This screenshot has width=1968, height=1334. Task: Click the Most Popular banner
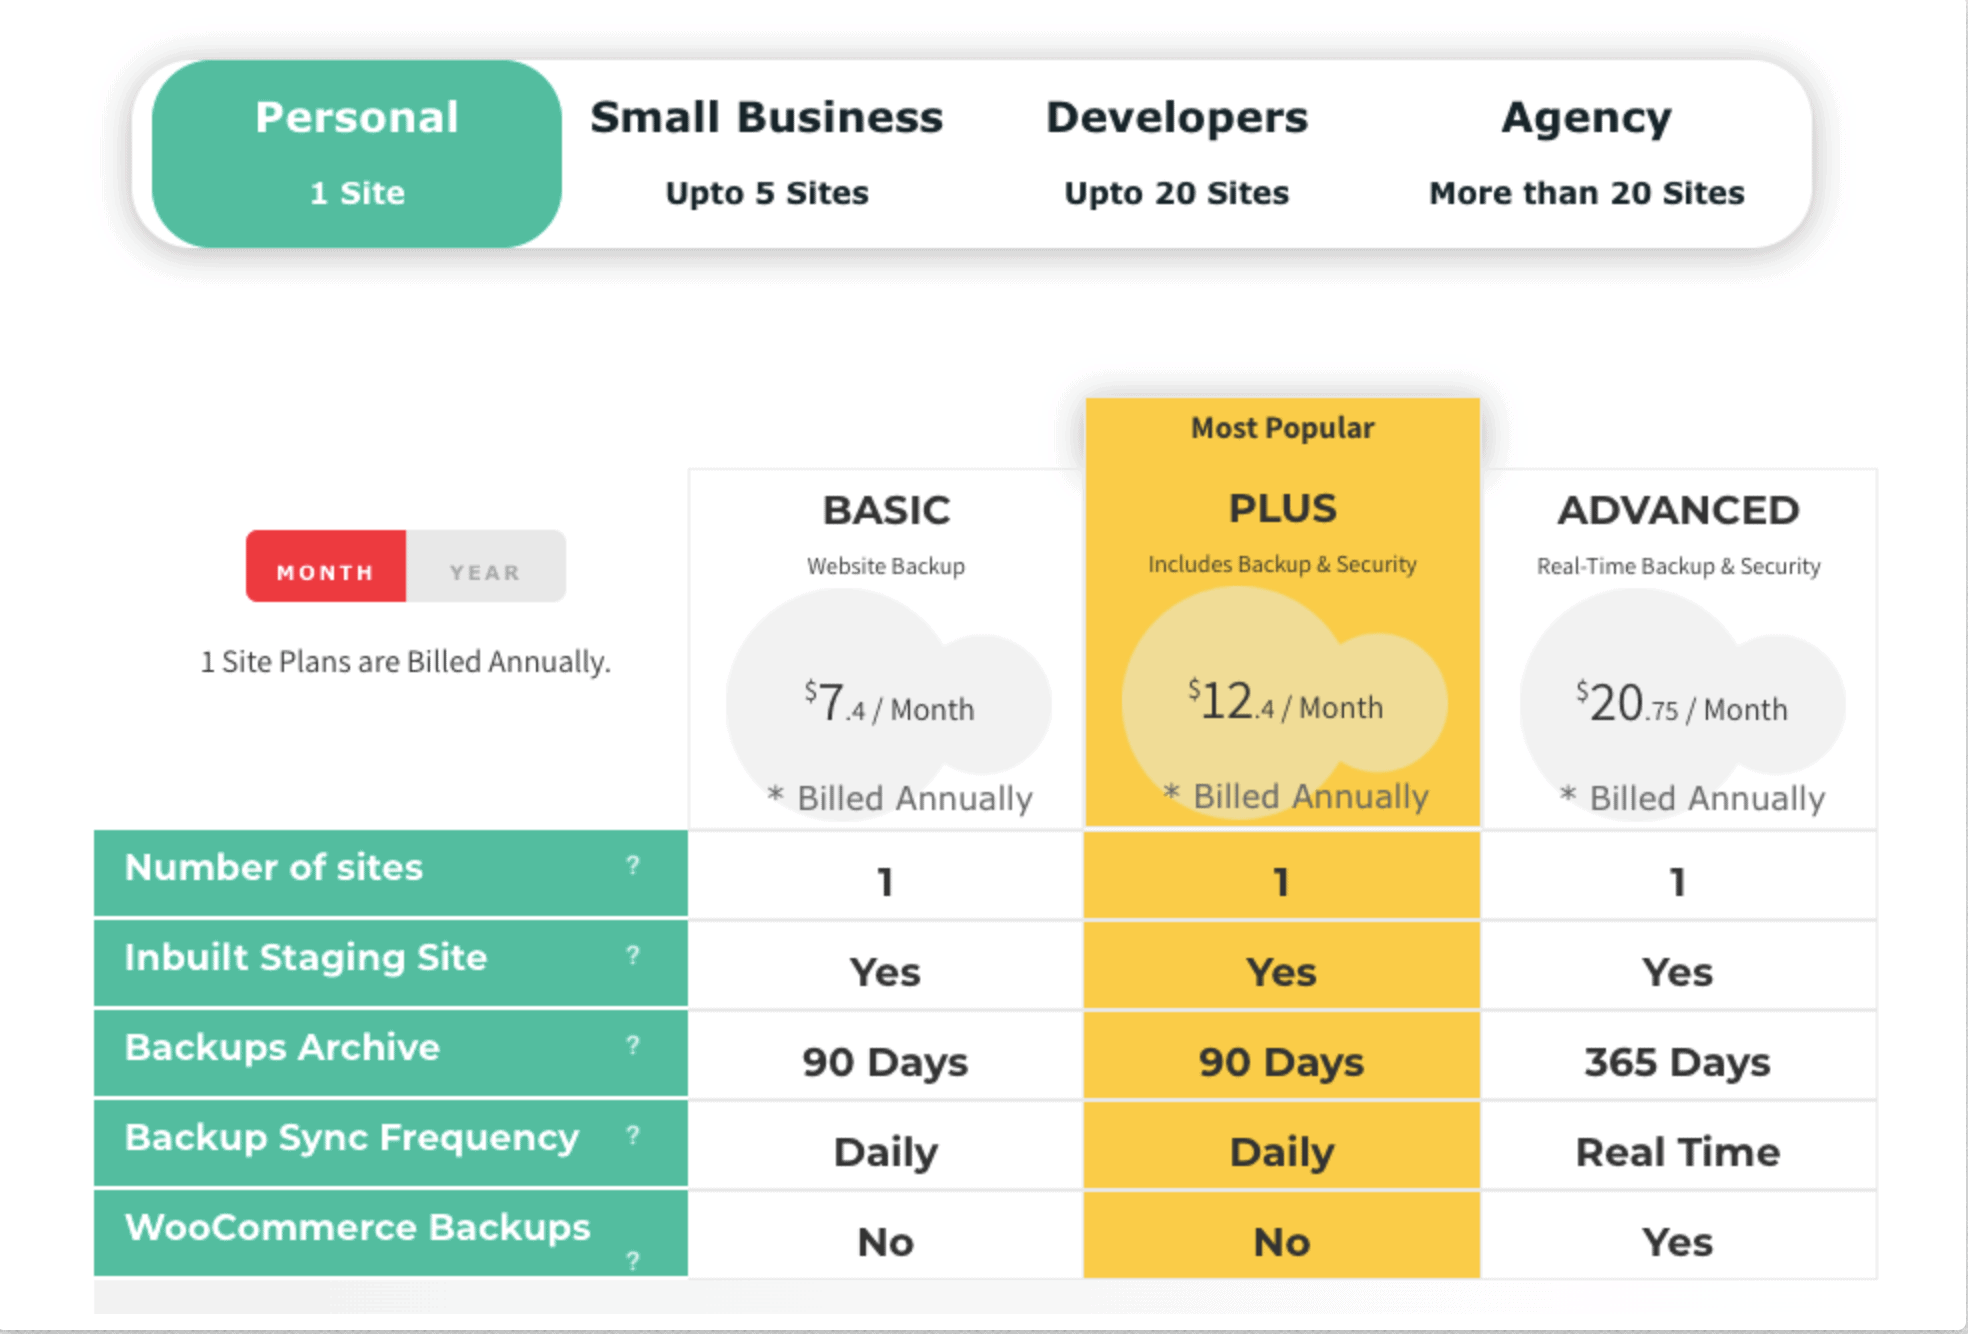[1282, 428]
